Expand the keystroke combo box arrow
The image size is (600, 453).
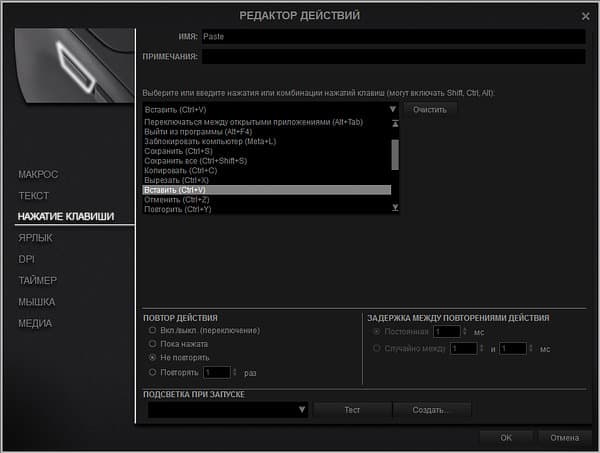click(x=393, y=109)
